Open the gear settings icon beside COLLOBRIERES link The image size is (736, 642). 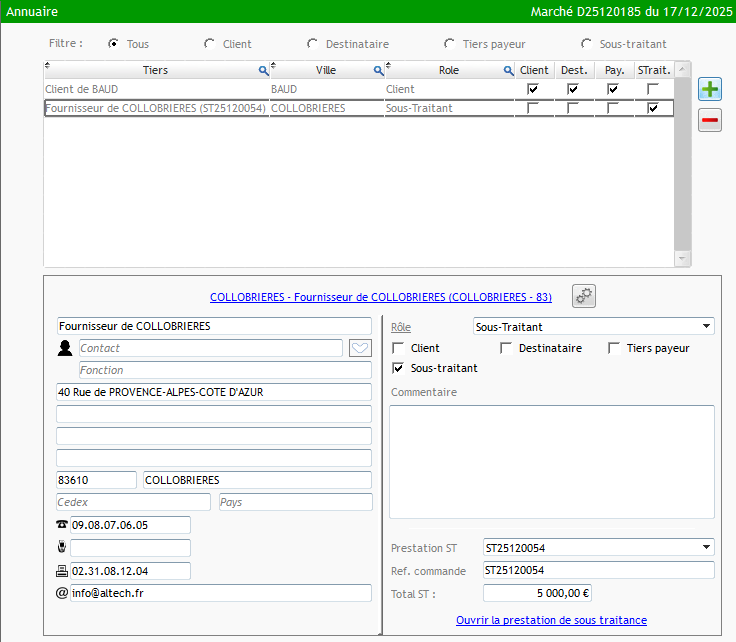584,295
